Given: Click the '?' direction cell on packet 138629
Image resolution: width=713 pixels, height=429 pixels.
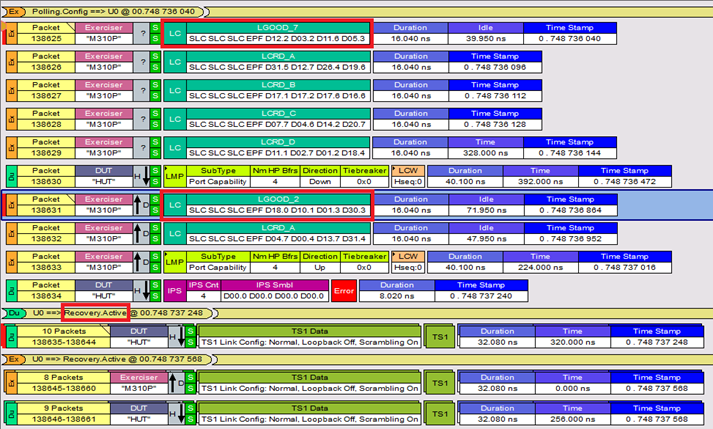Looking at the screenshot, I should (142, 148).
